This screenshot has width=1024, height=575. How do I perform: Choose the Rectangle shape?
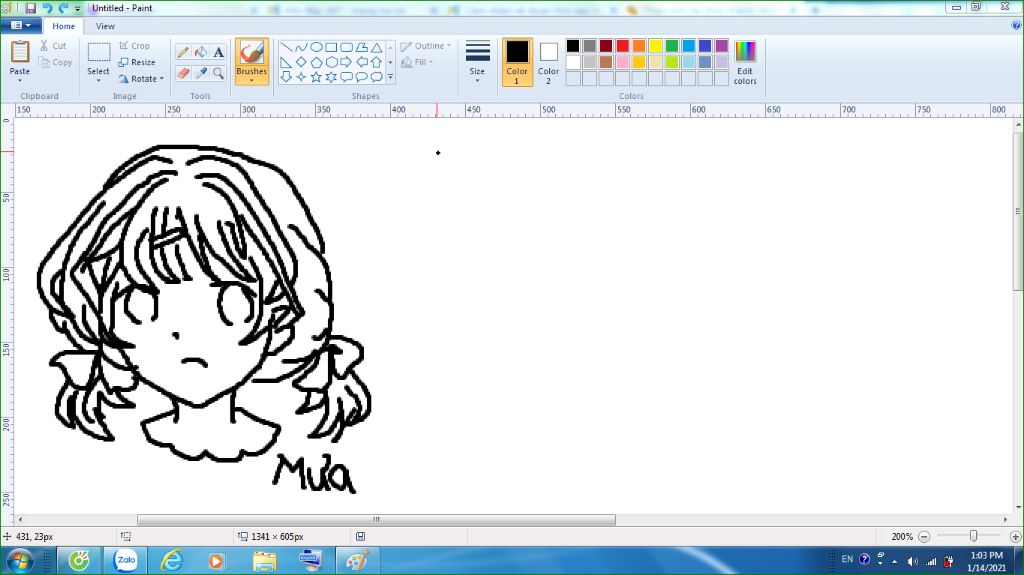331,47
